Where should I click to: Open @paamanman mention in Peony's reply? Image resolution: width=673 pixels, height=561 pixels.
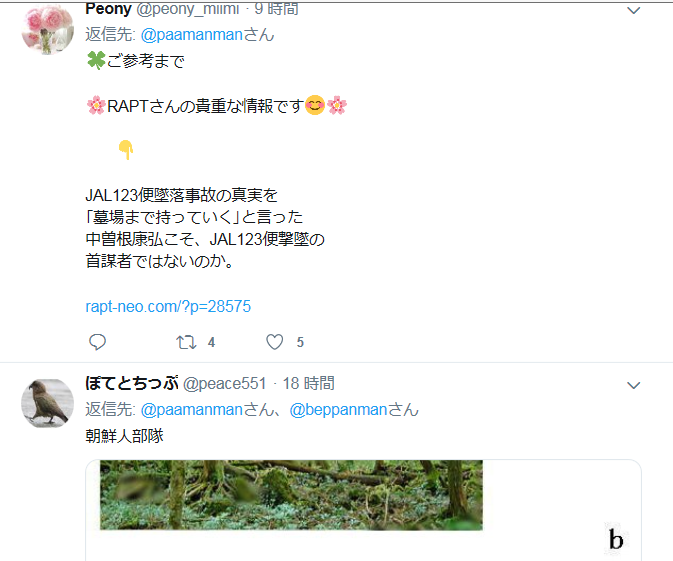click(192, 35)
